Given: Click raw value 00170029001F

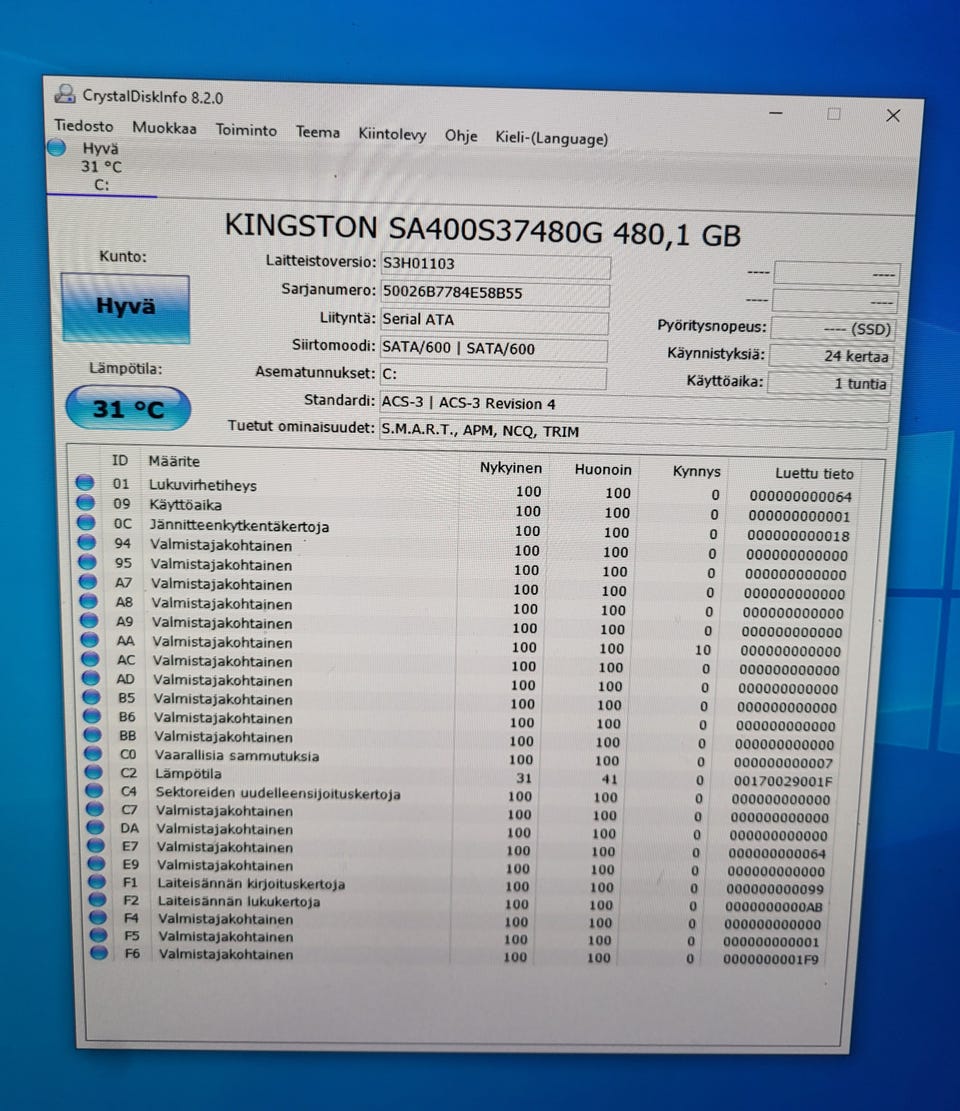Looking at the screenshot, I should click(783, 782).
